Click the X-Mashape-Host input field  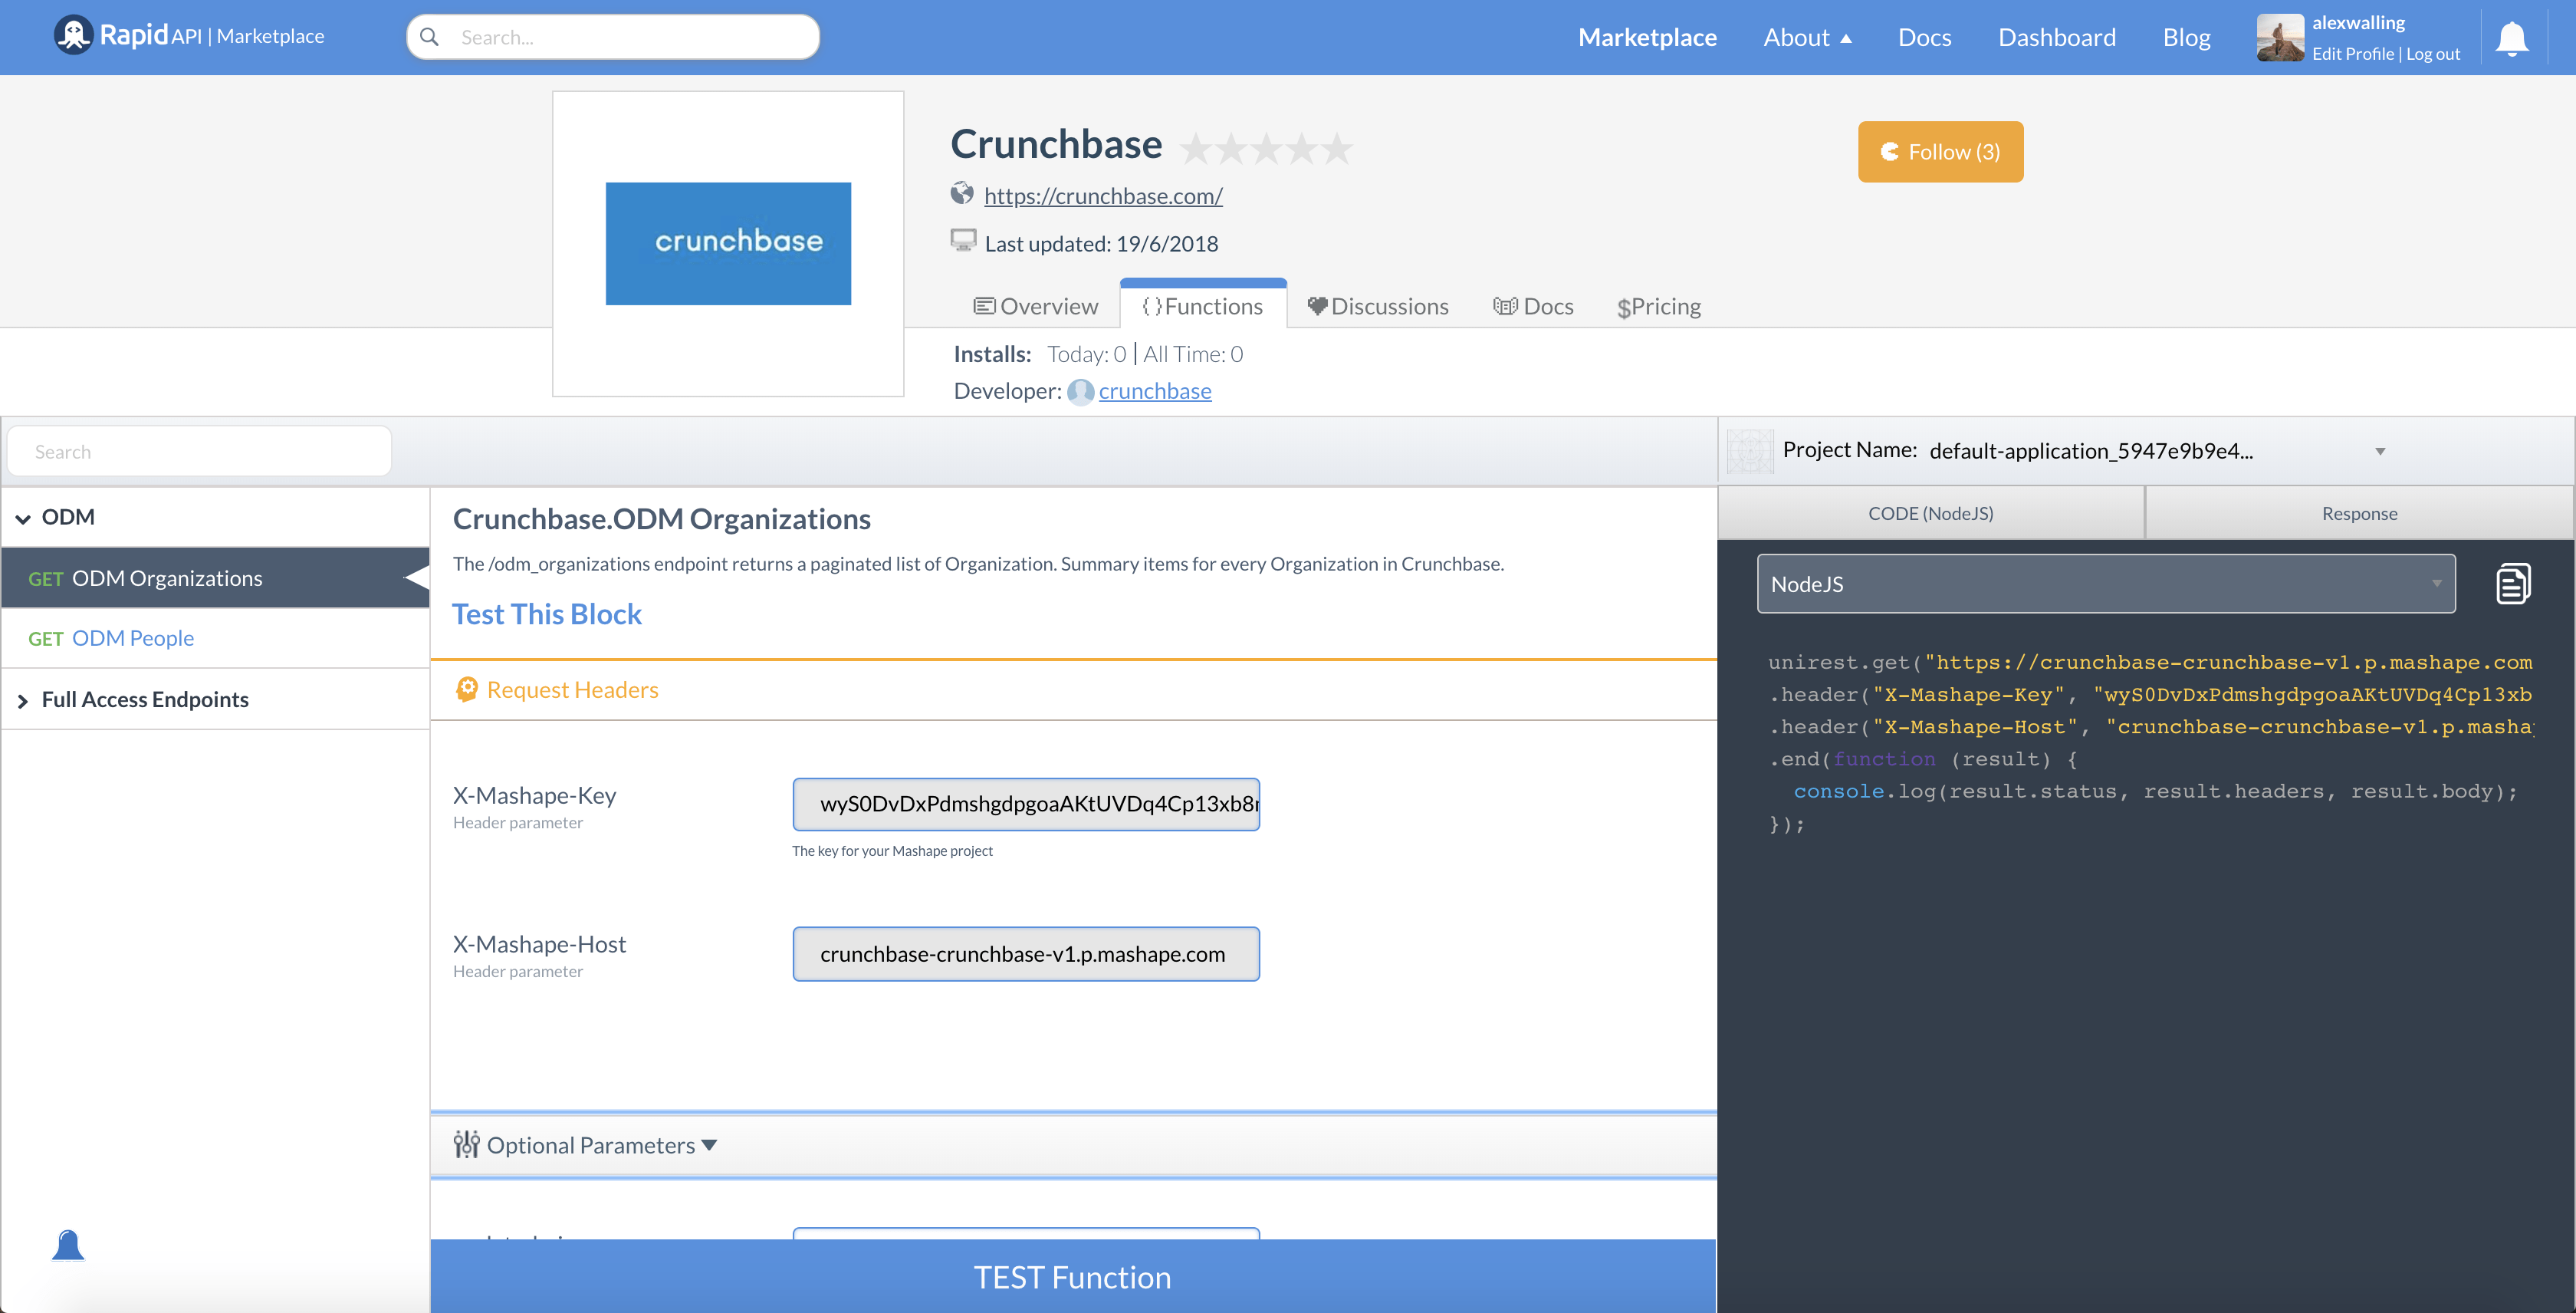1026,954
